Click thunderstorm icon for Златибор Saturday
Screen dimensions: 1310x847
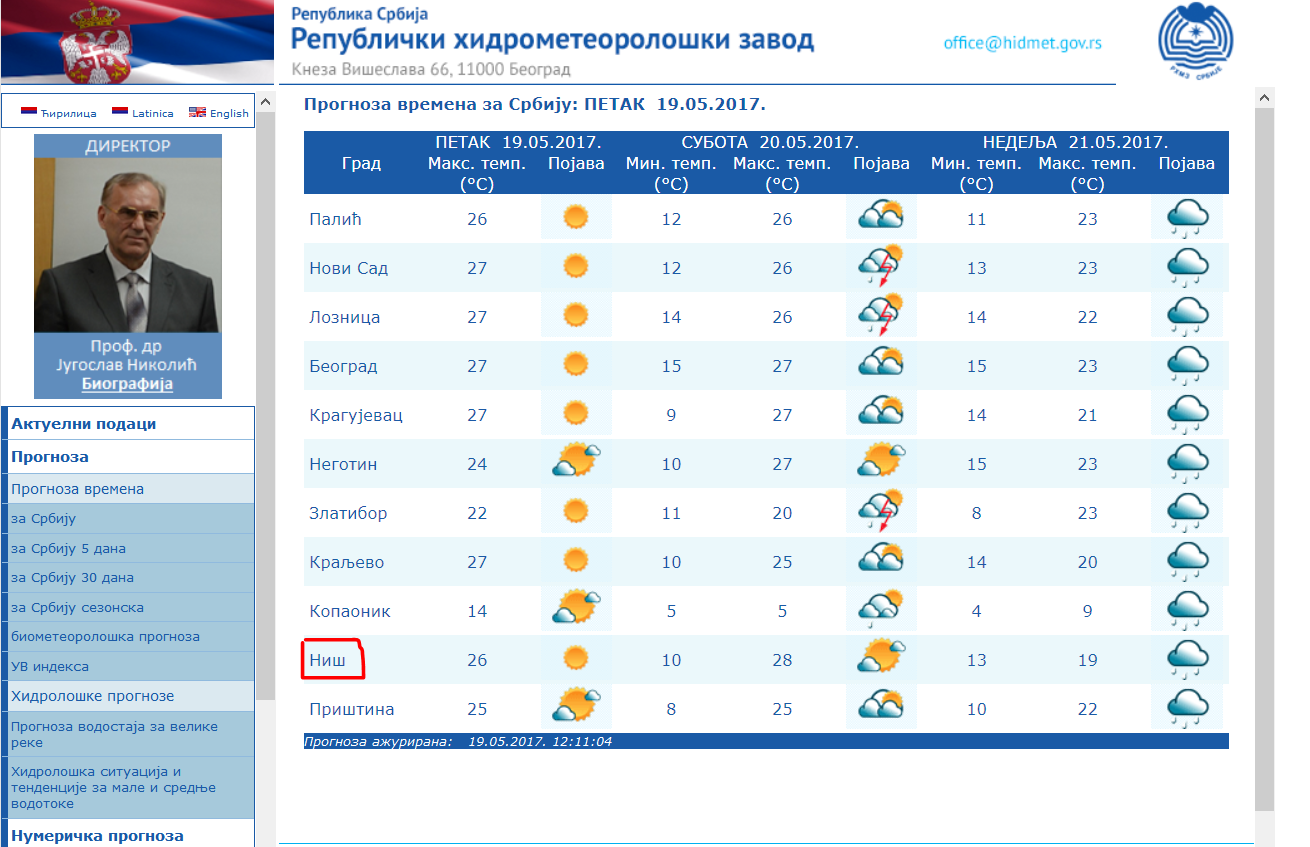[880, 512]
